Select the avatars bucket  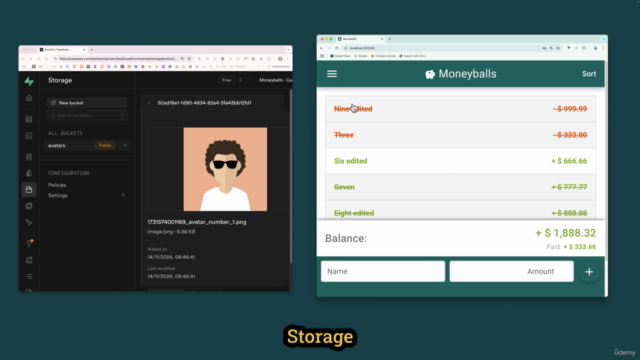tap(87, 145)
